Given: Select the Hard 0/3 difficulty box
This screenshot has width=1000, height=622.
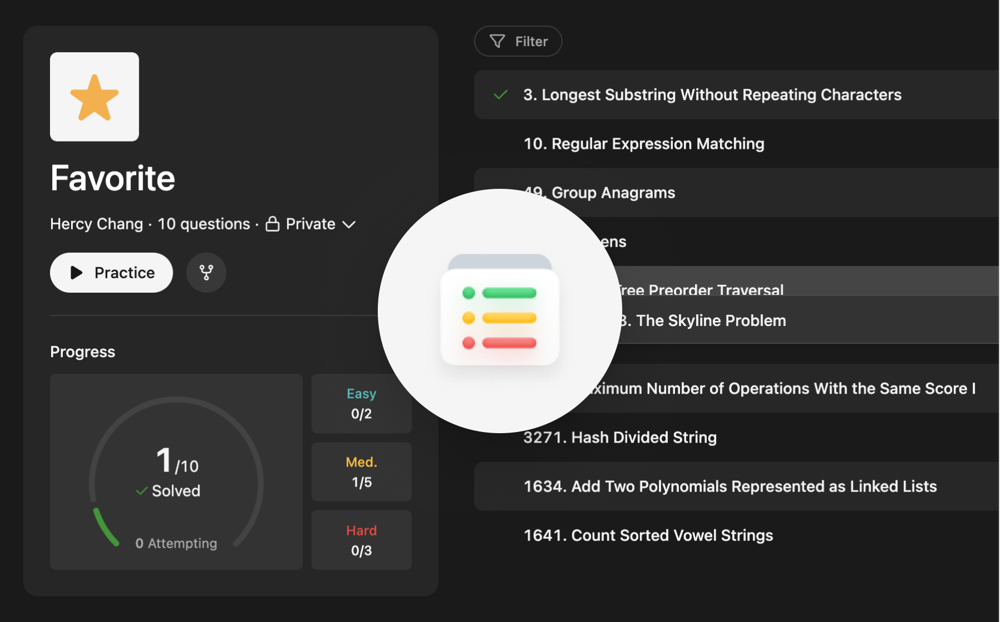Looking at the screenshot, I should pyautogui.click(x=361, y=540).
